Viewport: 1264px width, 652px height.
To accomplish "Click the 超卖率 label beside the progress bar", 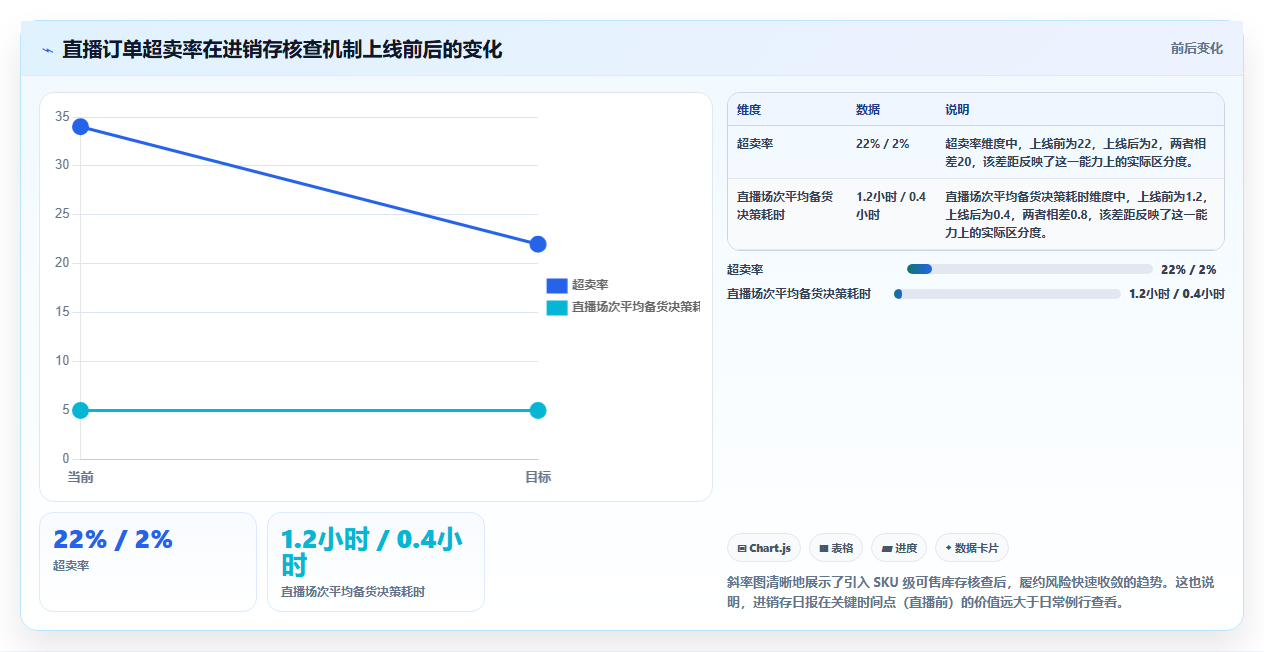I will (x=745, y=270).
